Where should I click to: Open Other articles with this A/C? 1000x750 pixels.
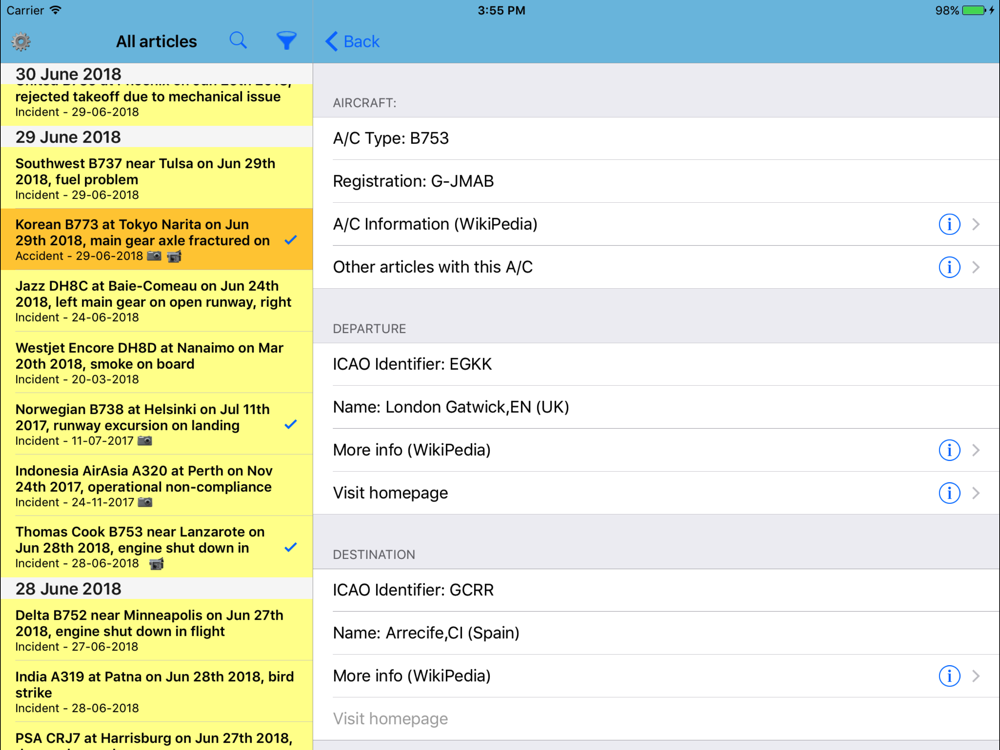656,267
